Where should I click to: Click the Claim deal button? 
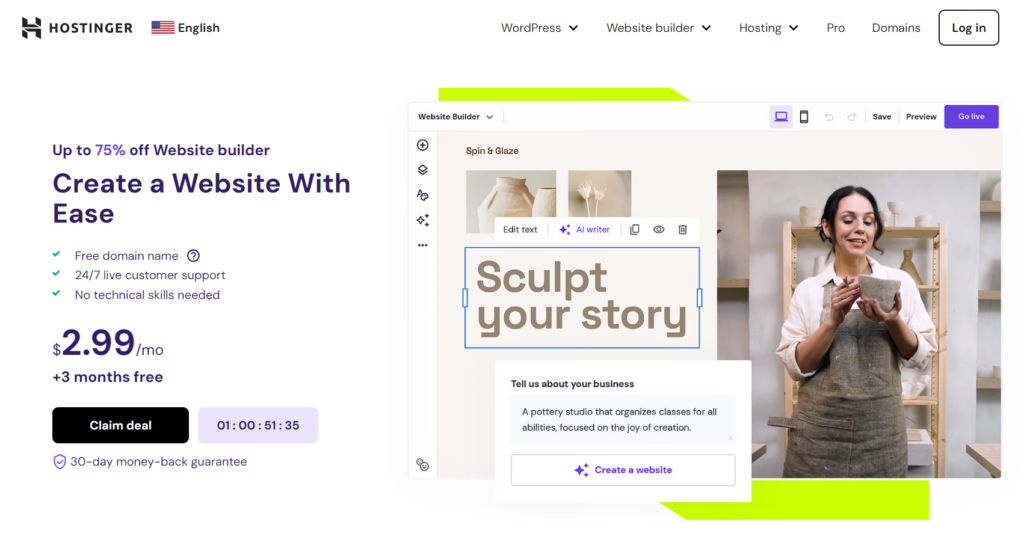click(x=120, y=425)
